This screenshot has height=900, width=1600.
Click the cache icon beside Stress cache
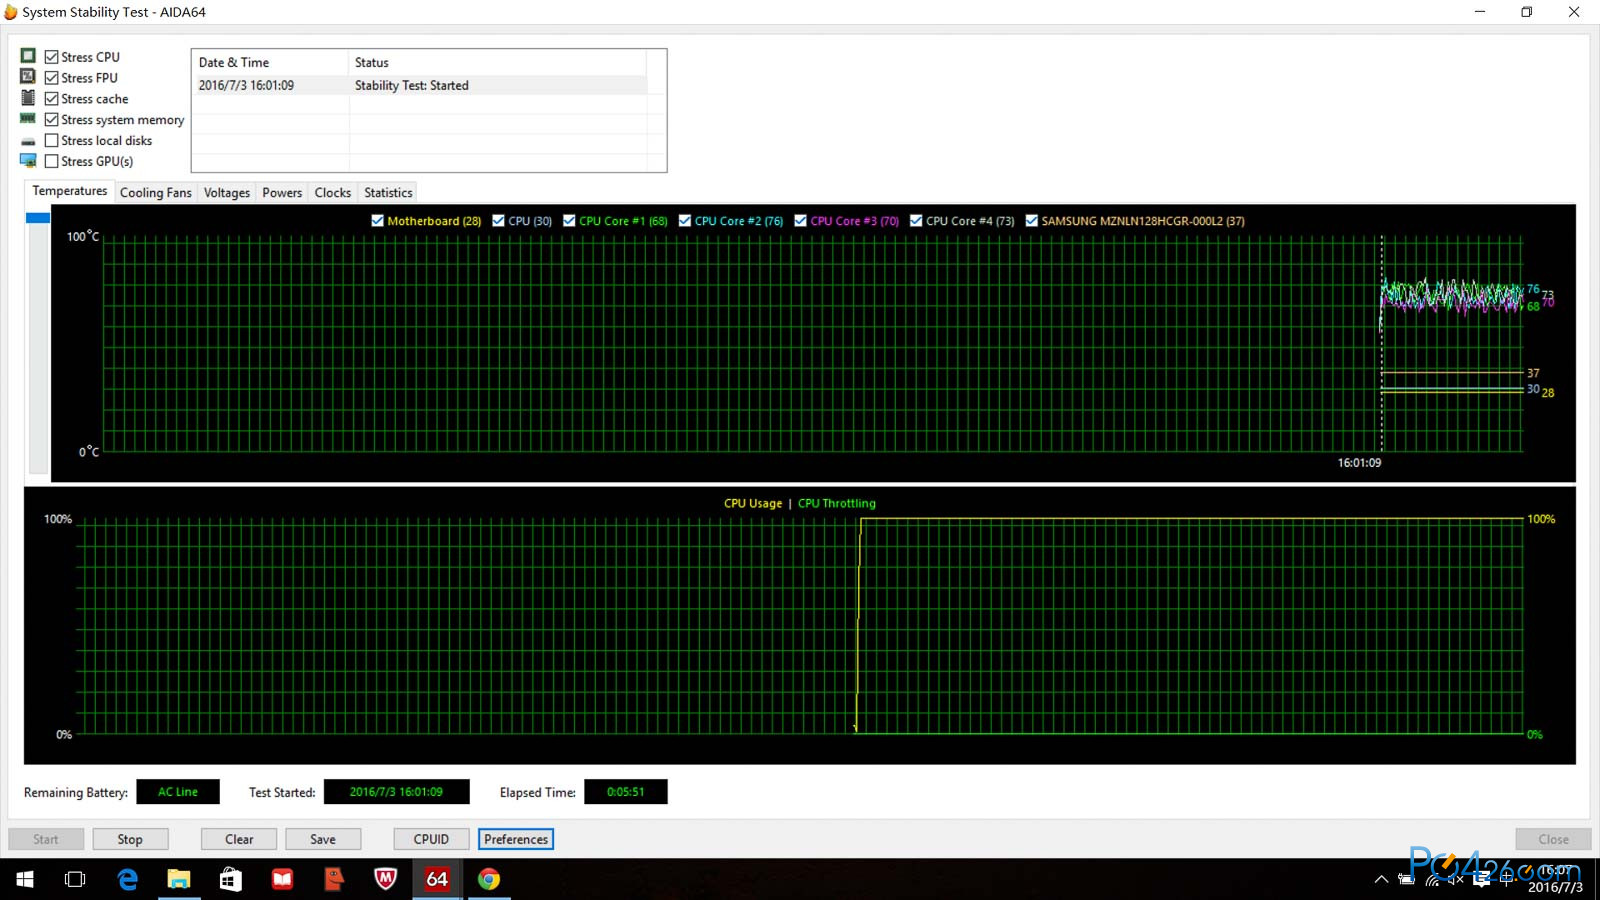click(x=28, y=98)
